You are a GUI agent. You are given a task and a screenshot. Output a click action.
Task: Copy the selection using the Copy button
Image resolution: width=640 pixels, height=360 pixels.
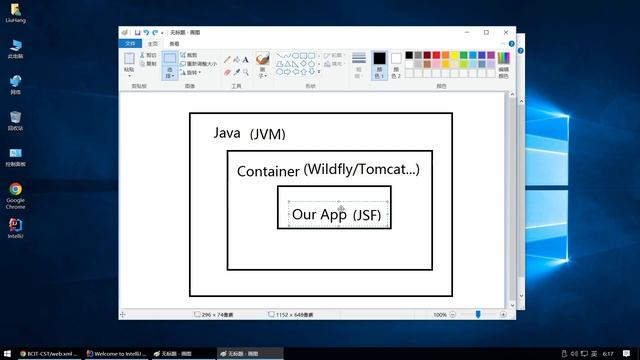pos(148,64)
